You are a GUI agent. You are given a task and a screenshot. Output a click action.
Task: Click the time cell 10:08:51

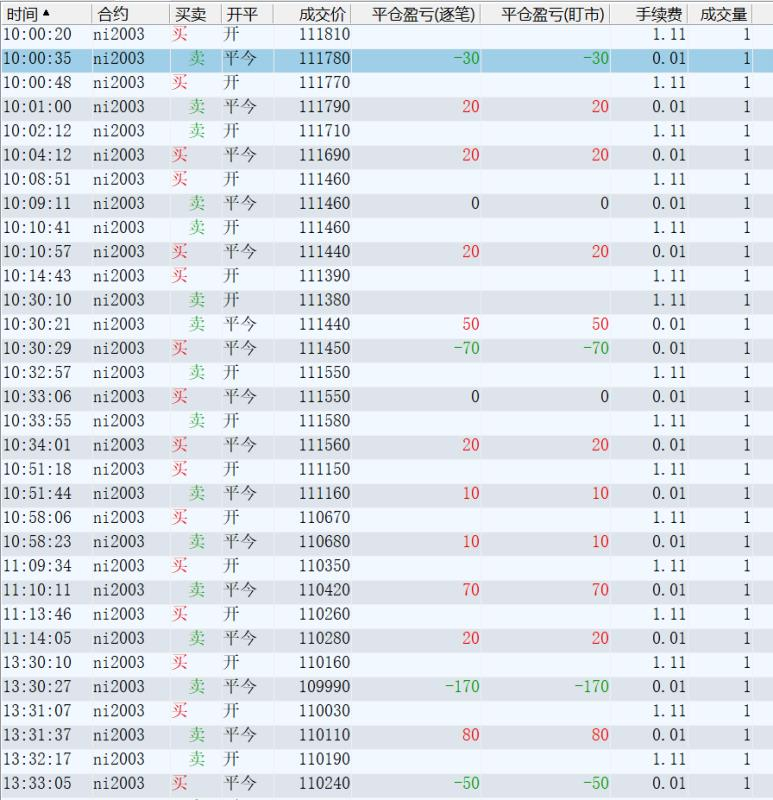click(x=37, y=179)
